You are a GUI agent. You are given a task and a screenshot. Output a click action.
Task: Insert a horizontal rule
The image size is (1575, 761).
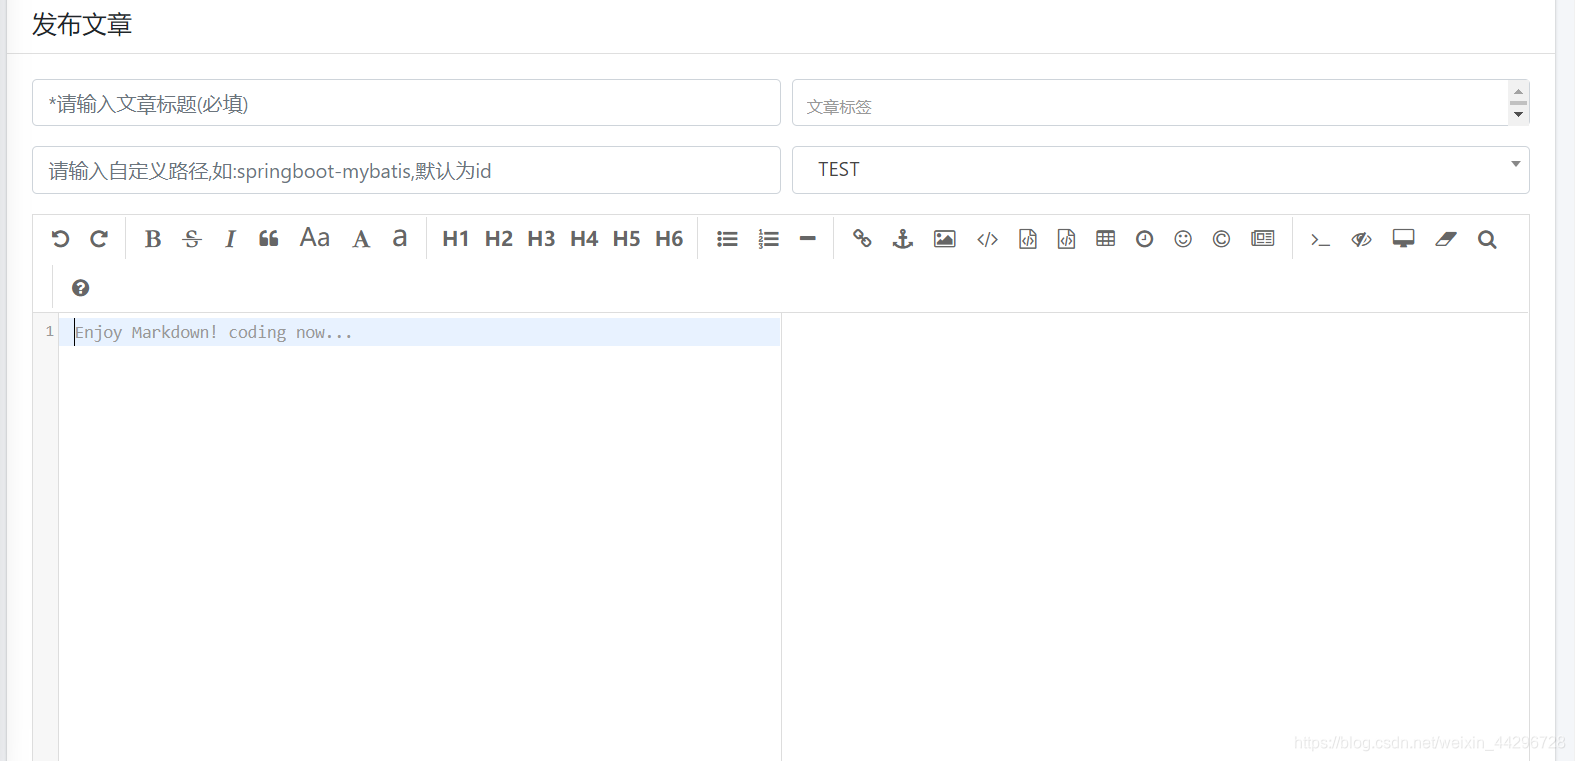808,239
